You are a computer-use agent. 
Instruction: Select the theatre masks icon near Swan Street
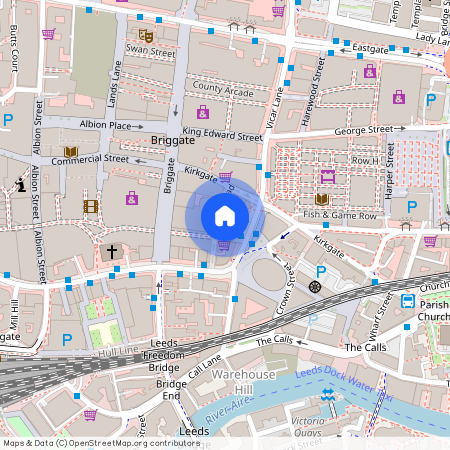pyautogui.click(x=146, y=35)
